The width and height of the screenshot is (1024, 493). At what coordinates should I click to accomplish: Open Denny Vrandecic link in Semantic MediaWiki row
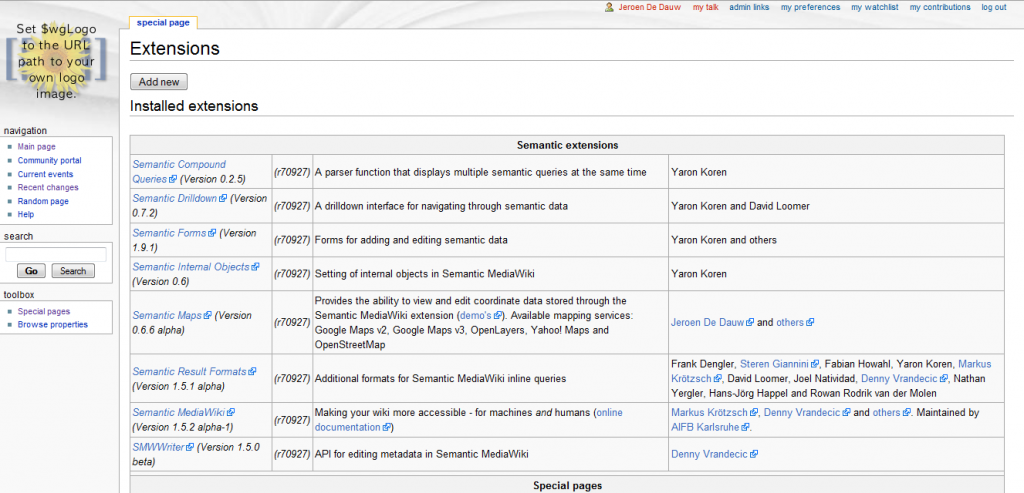(x=807, y=413)
